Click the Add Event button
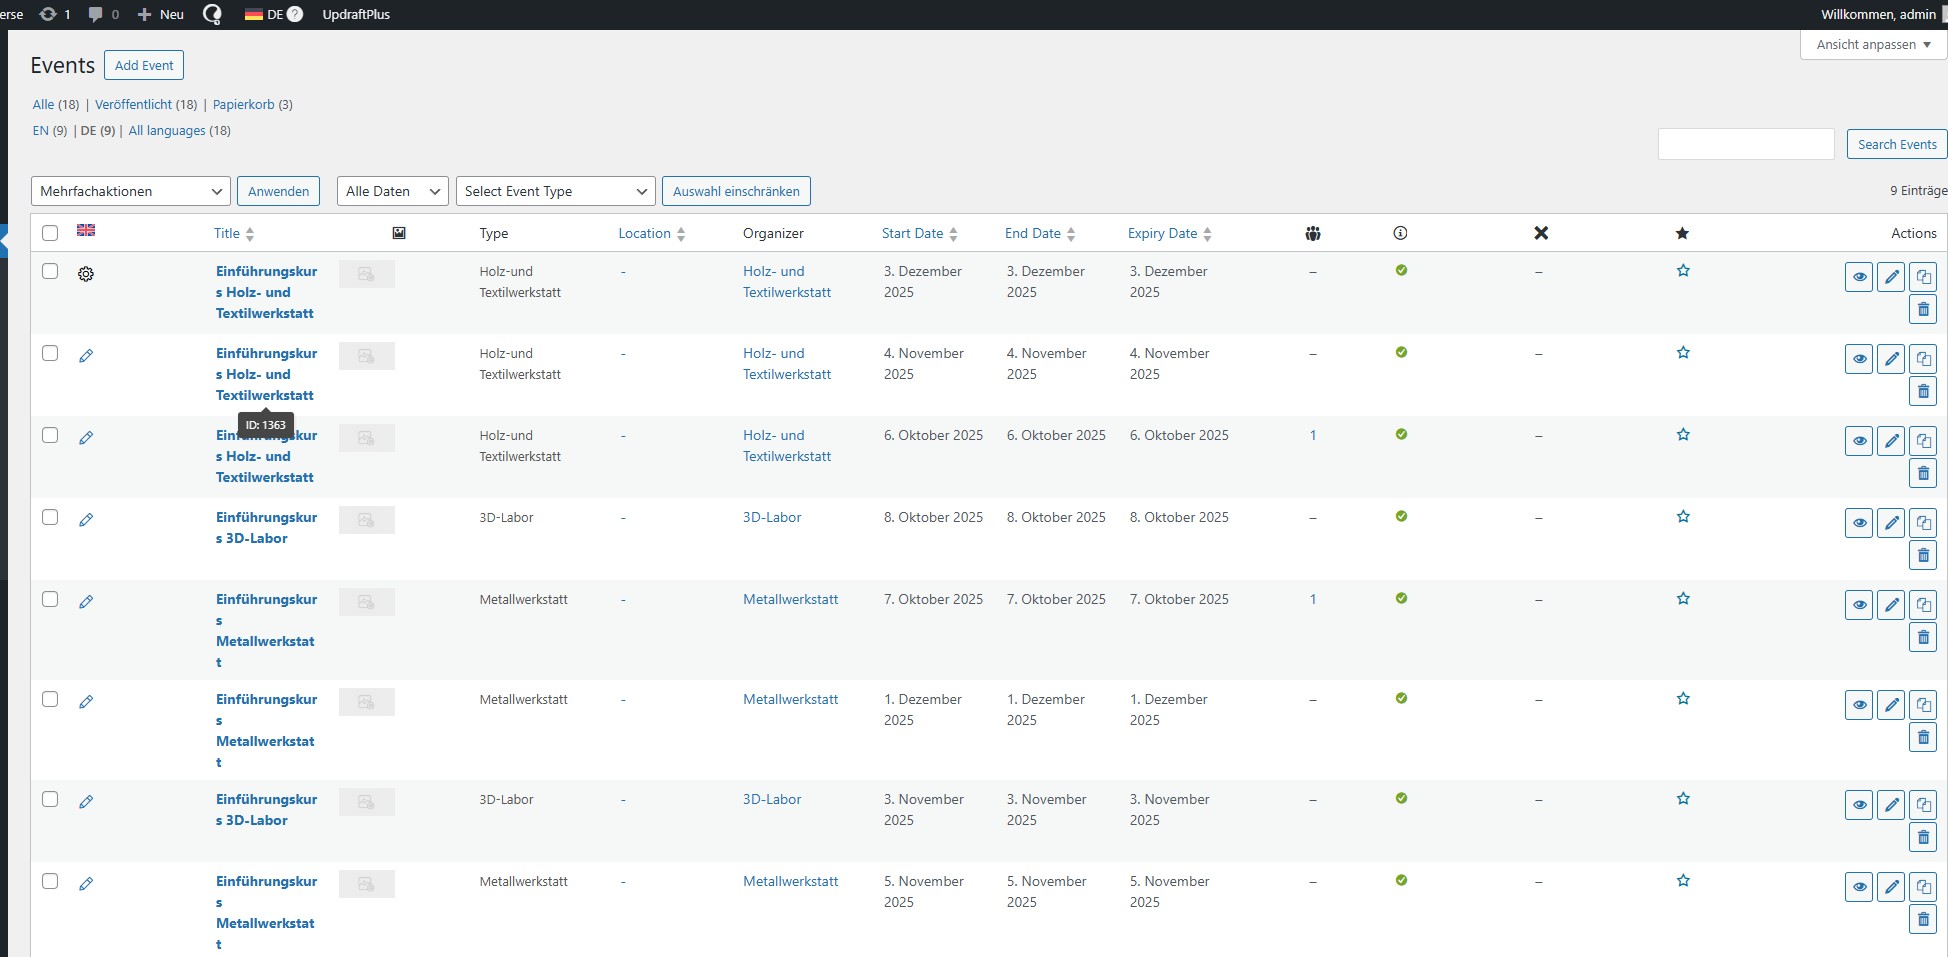The image size is (1948, 957). [x=144, y=65]
